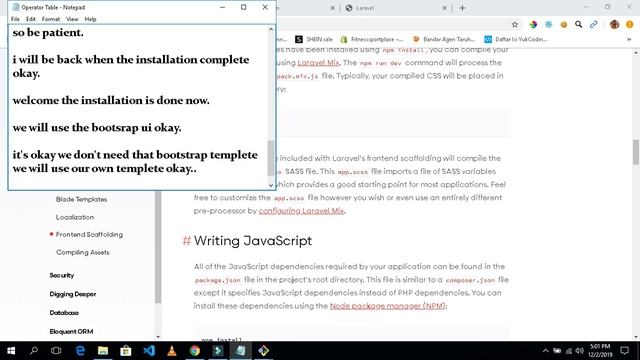Follow the Node package manager (NPM) link
Image resolution: width=640 pixels, height=360 pixels.
(387, 306)
